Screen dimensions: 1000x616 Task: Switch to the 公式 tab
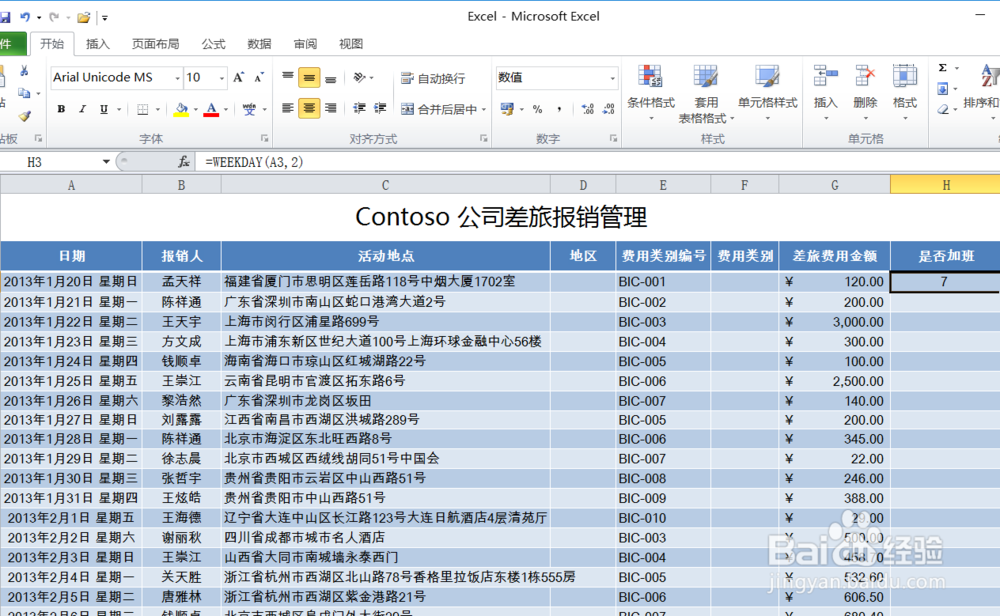[213, 43]
